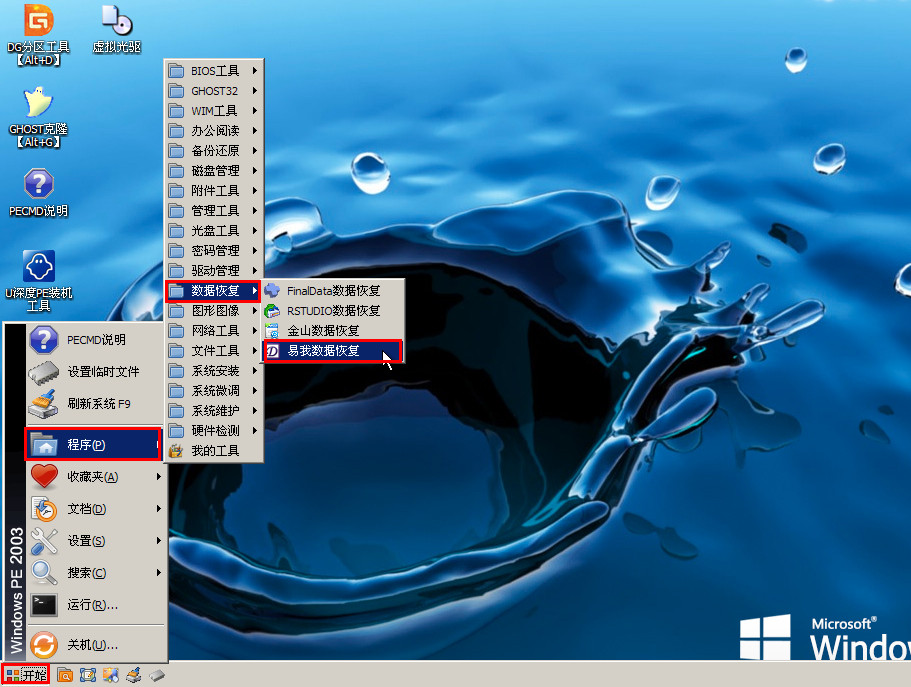Click the 设置 wrench and screwdriver icon

click(x=44, y=541)
